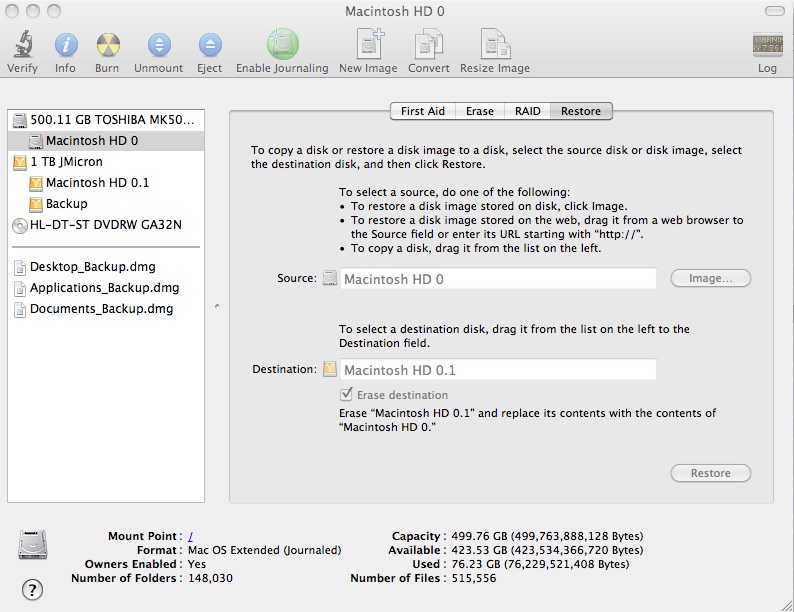Click the Image... button

710,278
